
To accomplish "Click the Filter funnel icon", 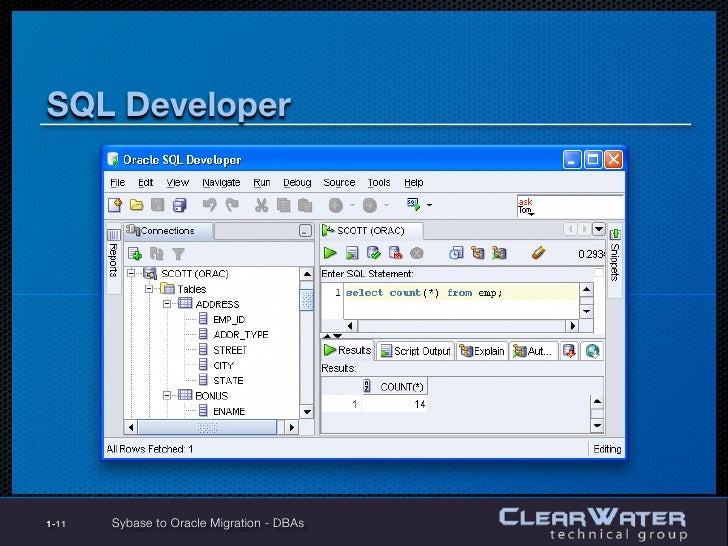I will click(x=178, y=254).
